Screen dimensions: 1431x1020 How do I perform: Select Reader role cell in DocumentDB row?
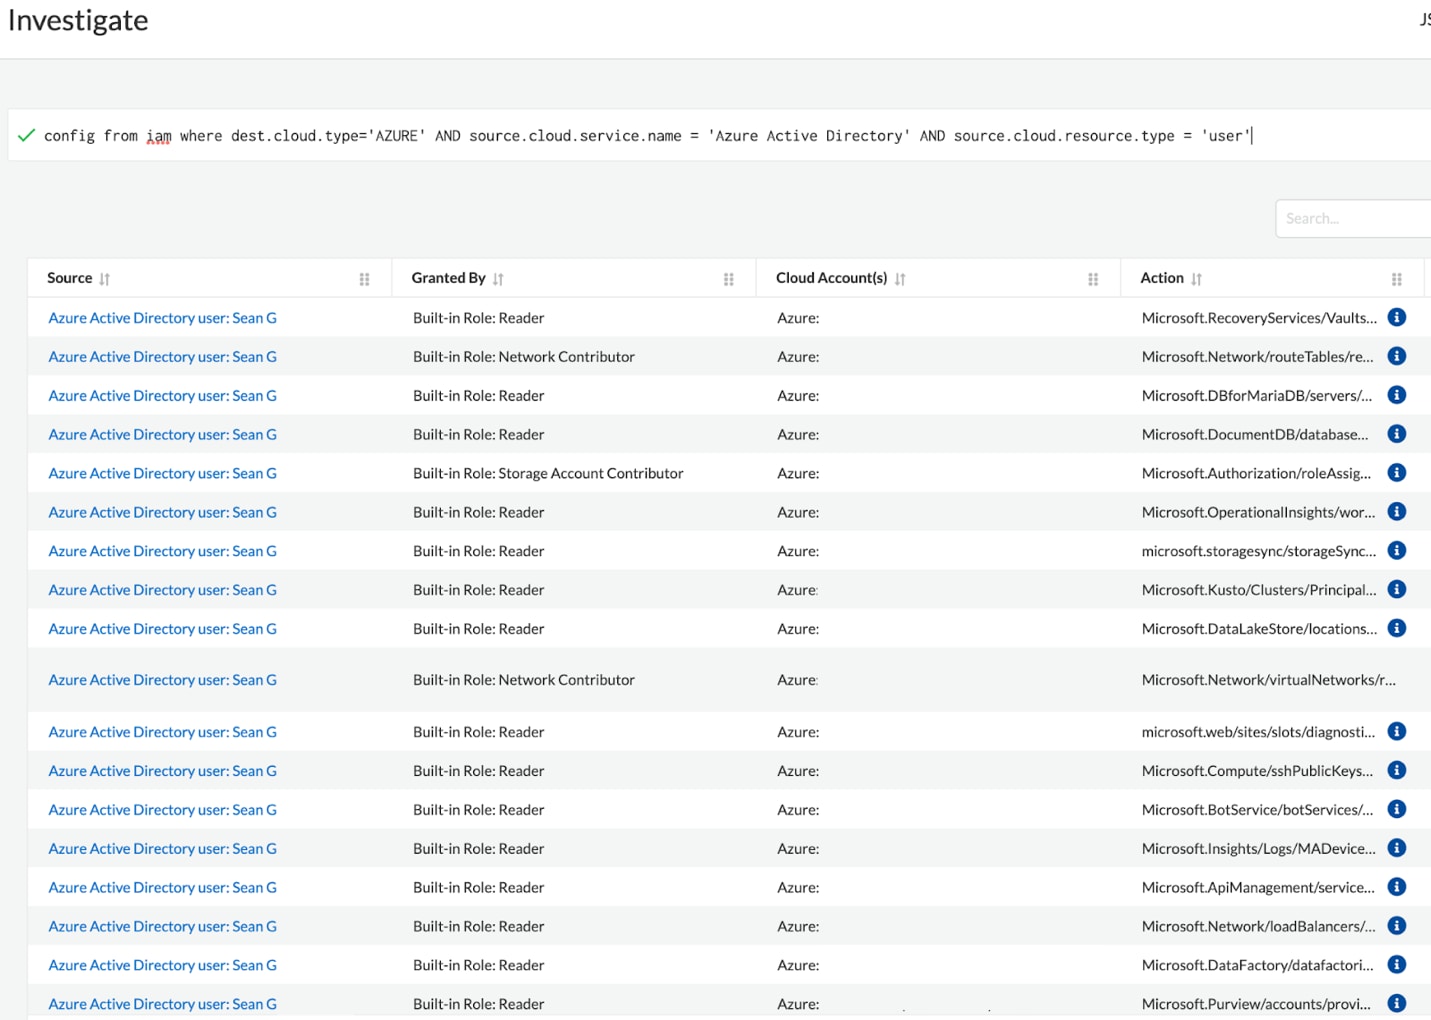[479, 434]
